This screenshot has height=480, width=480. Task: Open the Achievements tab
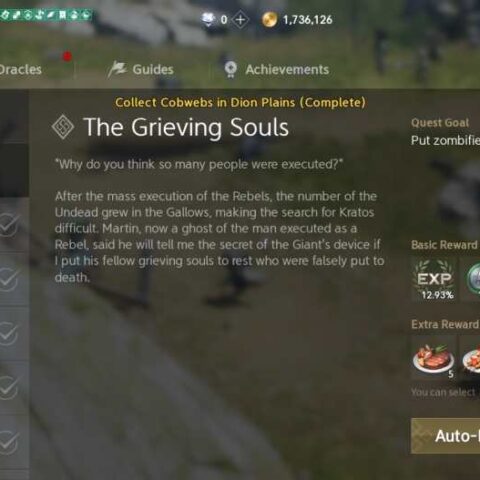click(287, 69)
